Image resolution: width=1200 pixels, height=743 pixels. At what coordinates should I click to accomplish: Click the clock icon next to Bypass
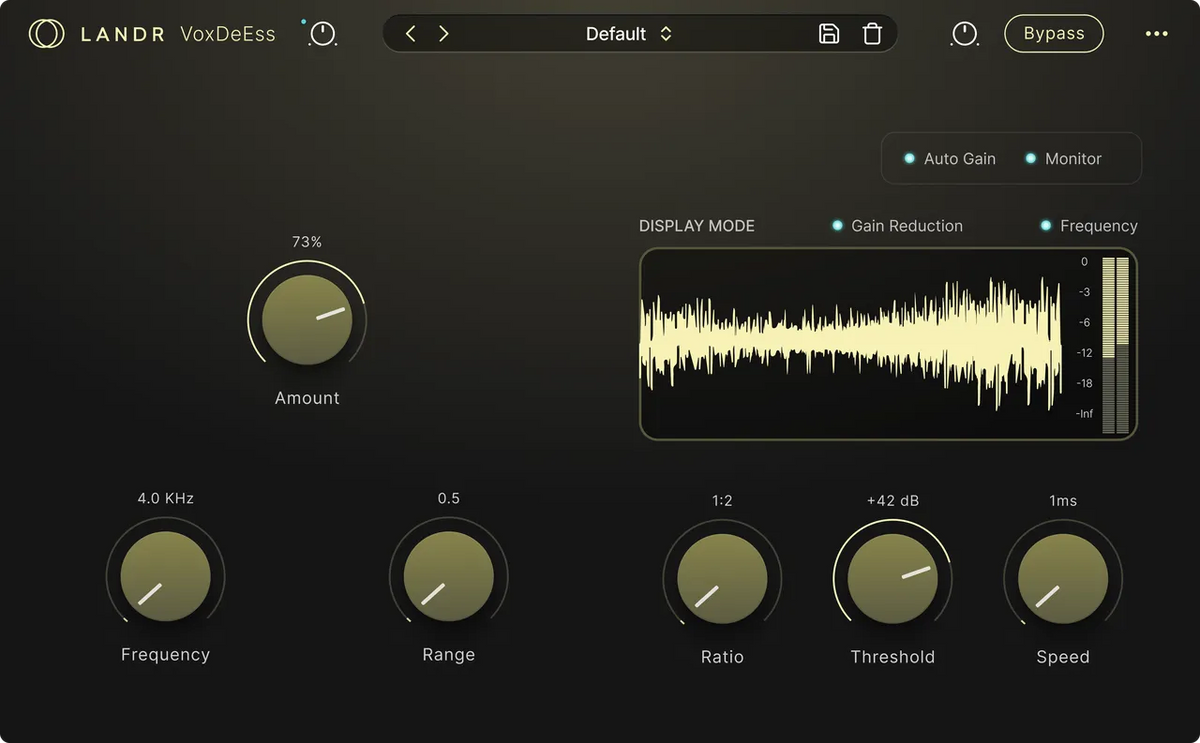pos(964,33)
